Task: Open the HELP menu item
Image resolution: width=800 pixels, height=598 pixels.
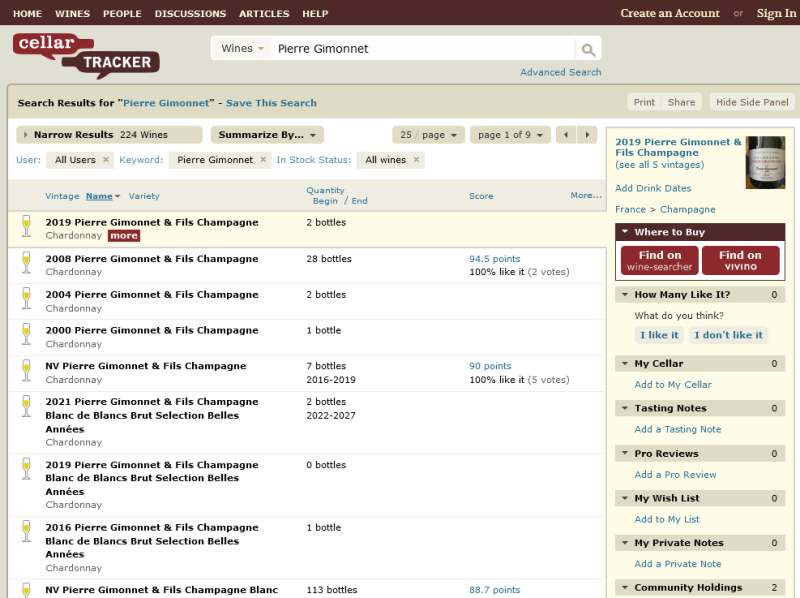Action: (315, 14)
